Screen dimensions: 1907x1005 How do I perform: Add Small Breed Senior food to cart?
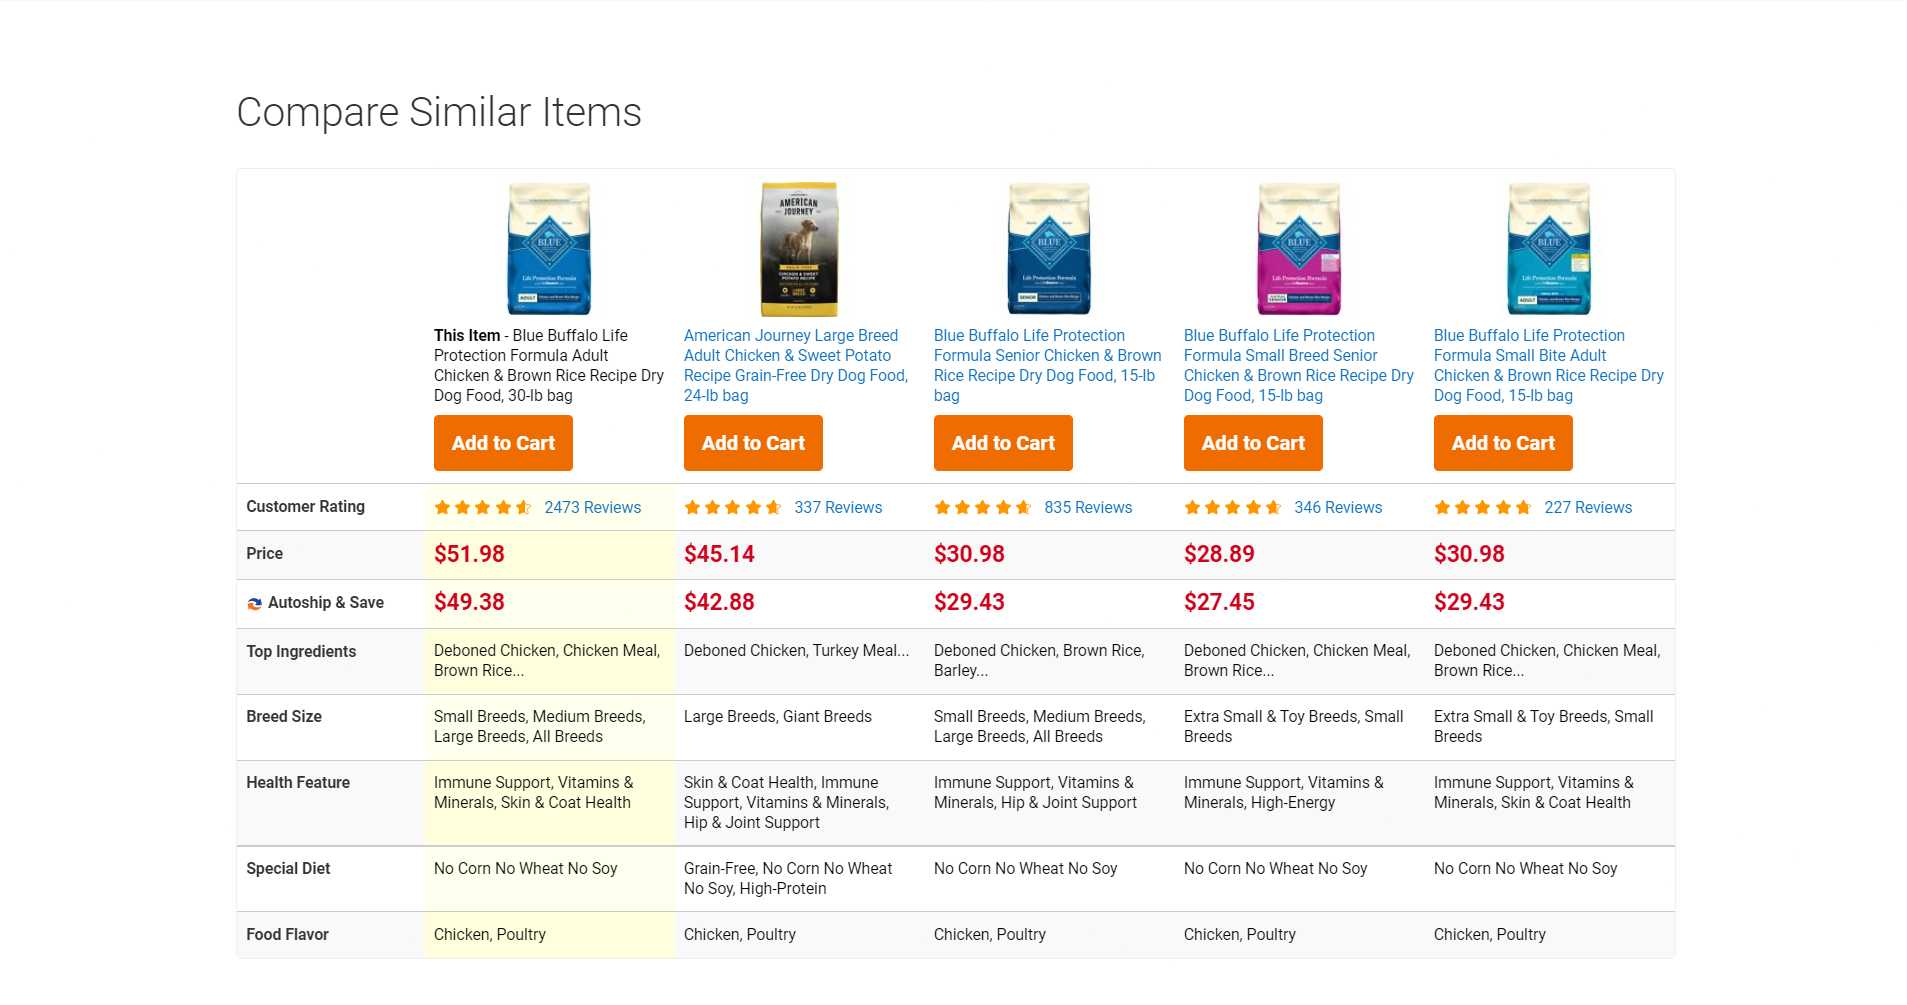click(1253, 443)
